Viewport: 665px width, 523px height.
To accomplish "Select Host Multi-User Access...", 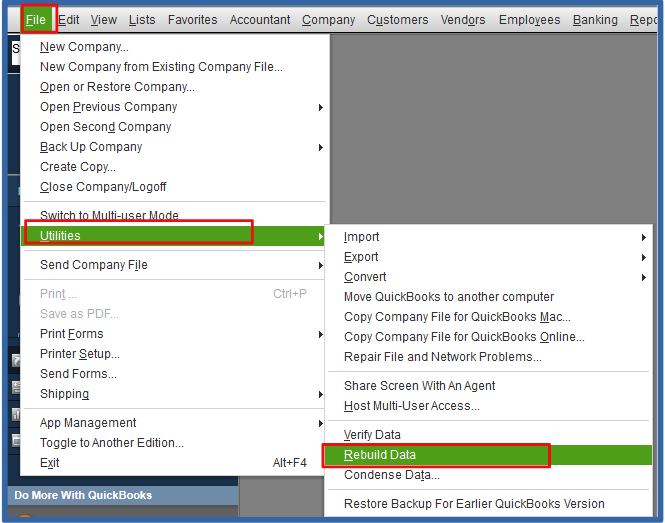I will (489, 406).
